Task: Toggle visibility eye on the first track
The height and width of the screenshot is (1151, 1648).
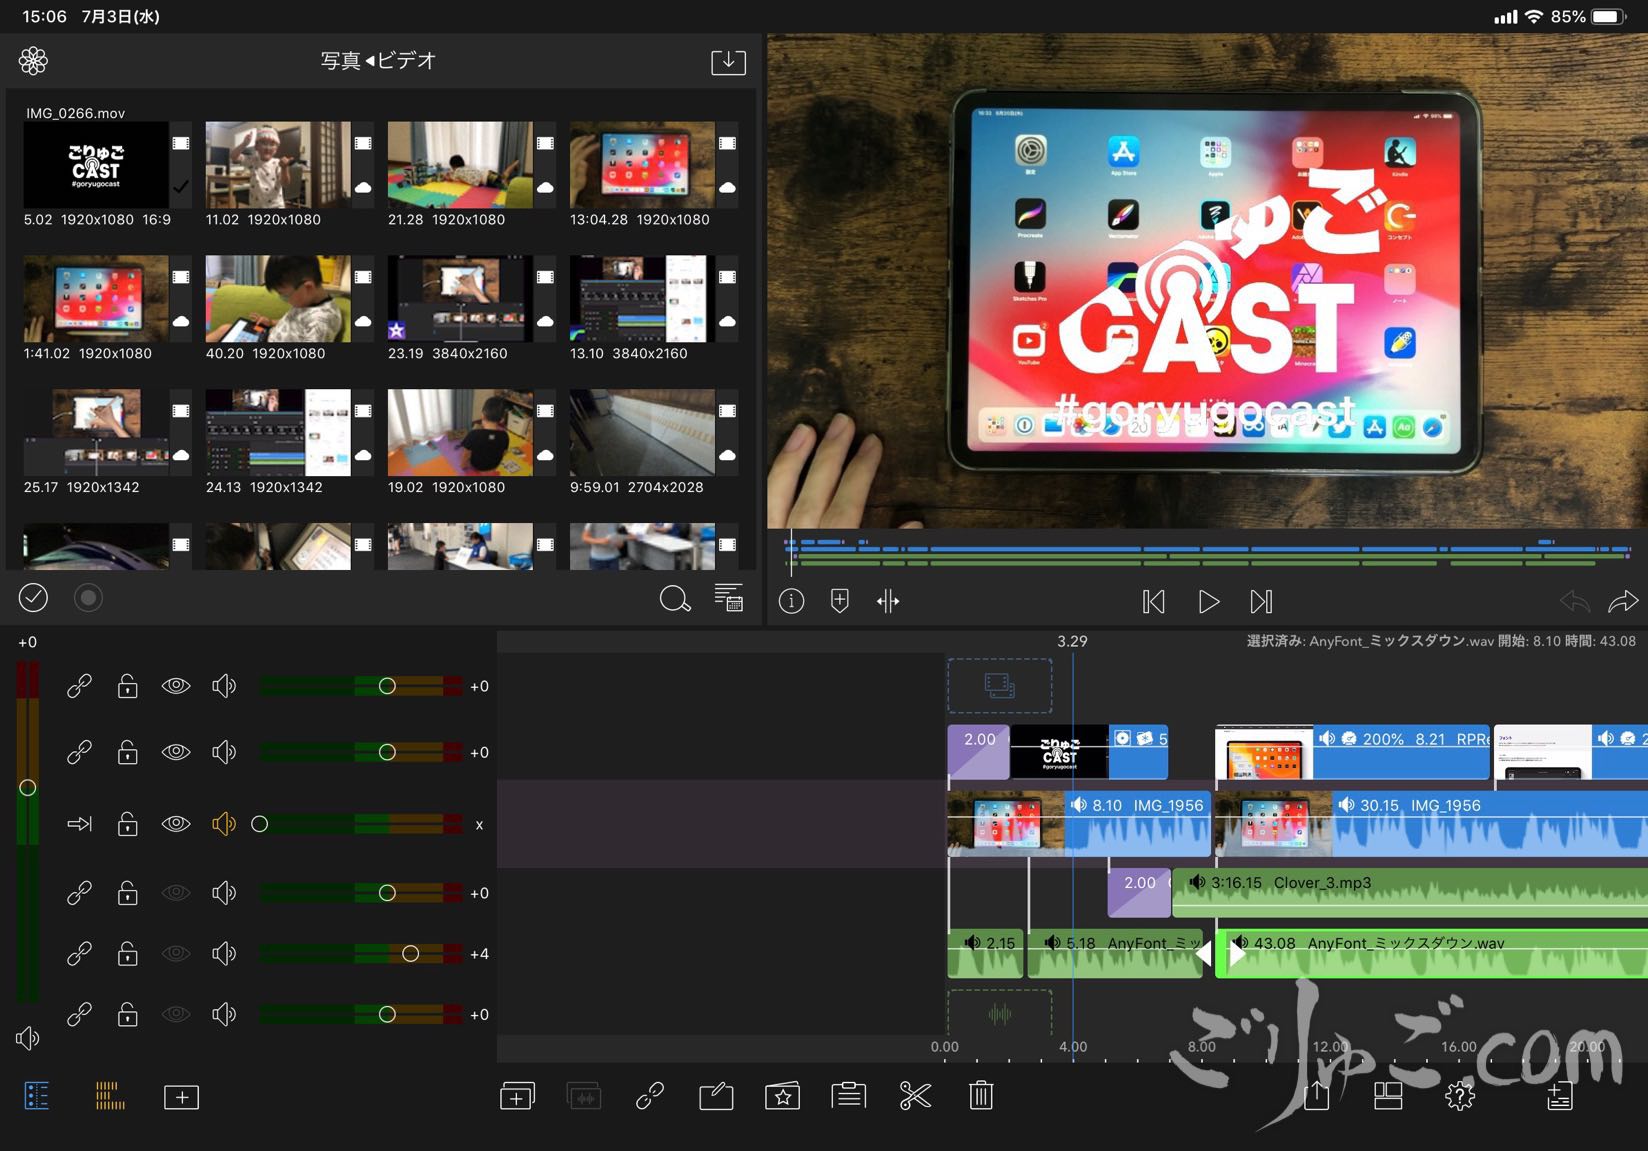Action: point(176,686)
